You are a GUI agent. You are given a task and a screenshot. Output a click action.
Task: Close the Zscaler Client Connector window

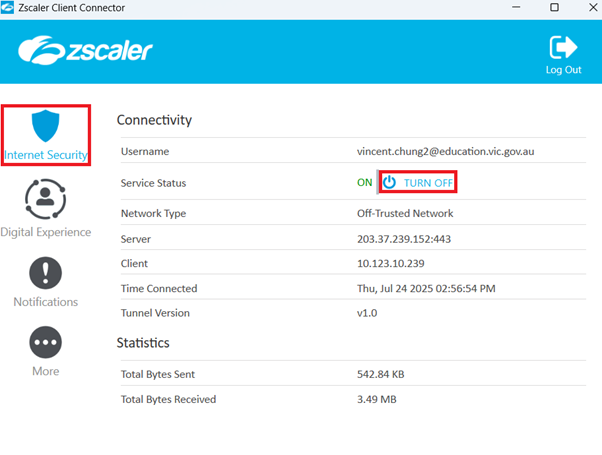click(593, 7)
